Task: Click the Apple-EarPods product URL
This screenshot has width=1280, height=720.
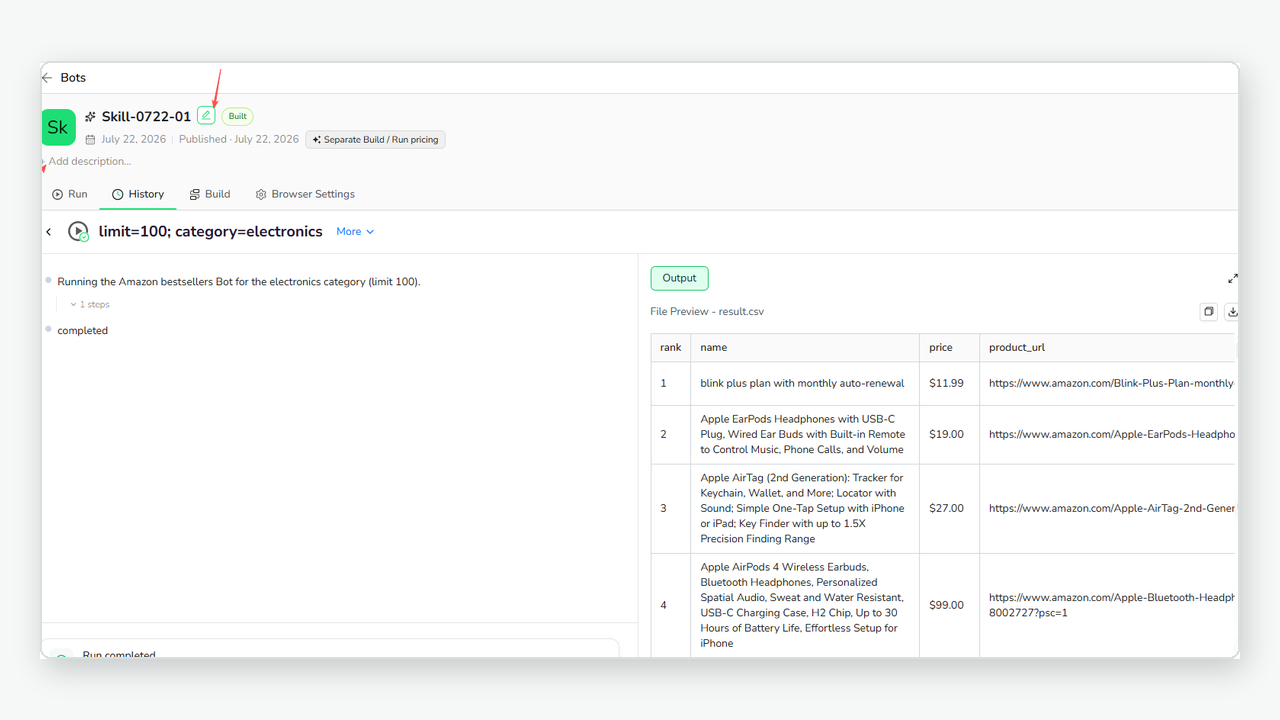Action: click(1112, 434)
